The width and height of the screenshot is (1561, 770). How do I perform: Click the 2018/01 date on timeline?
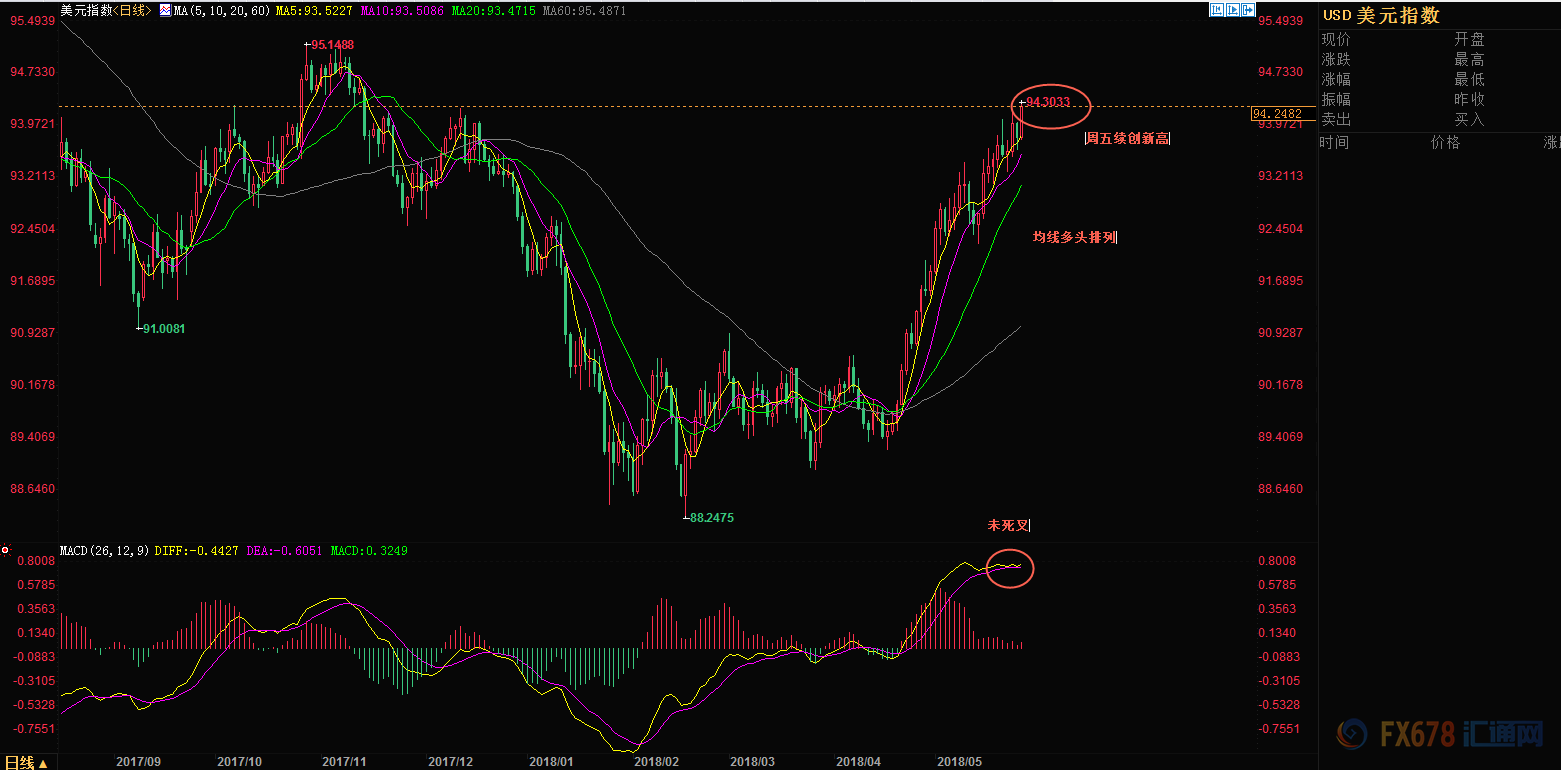coord(551,762)
